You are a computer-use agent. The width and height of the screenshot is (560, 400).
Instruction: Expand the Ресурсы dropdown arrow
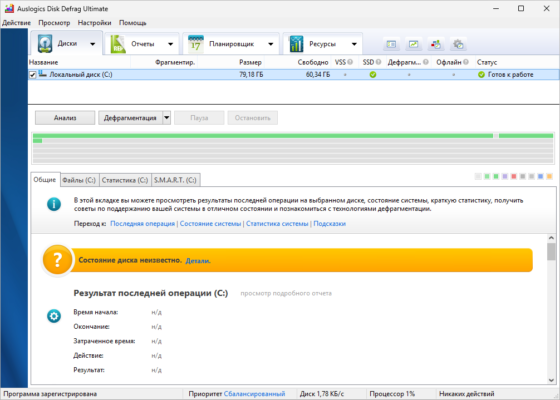(354, 44)
